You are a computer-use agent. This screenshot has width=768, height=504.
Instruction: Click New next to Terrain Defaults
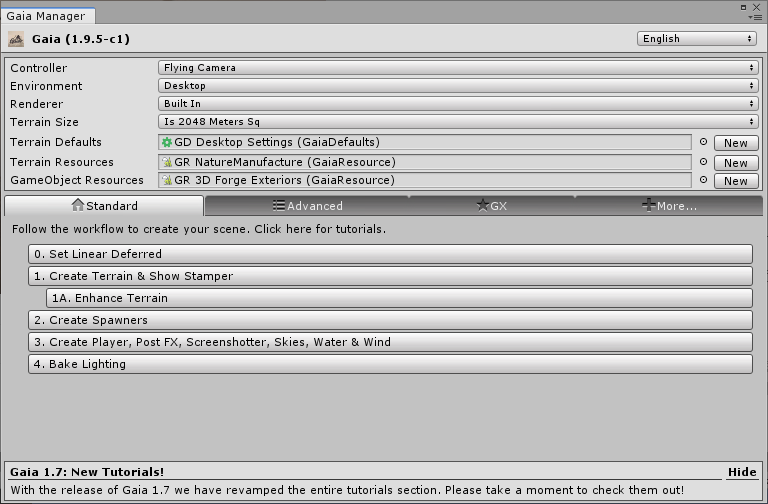[736, 143]
